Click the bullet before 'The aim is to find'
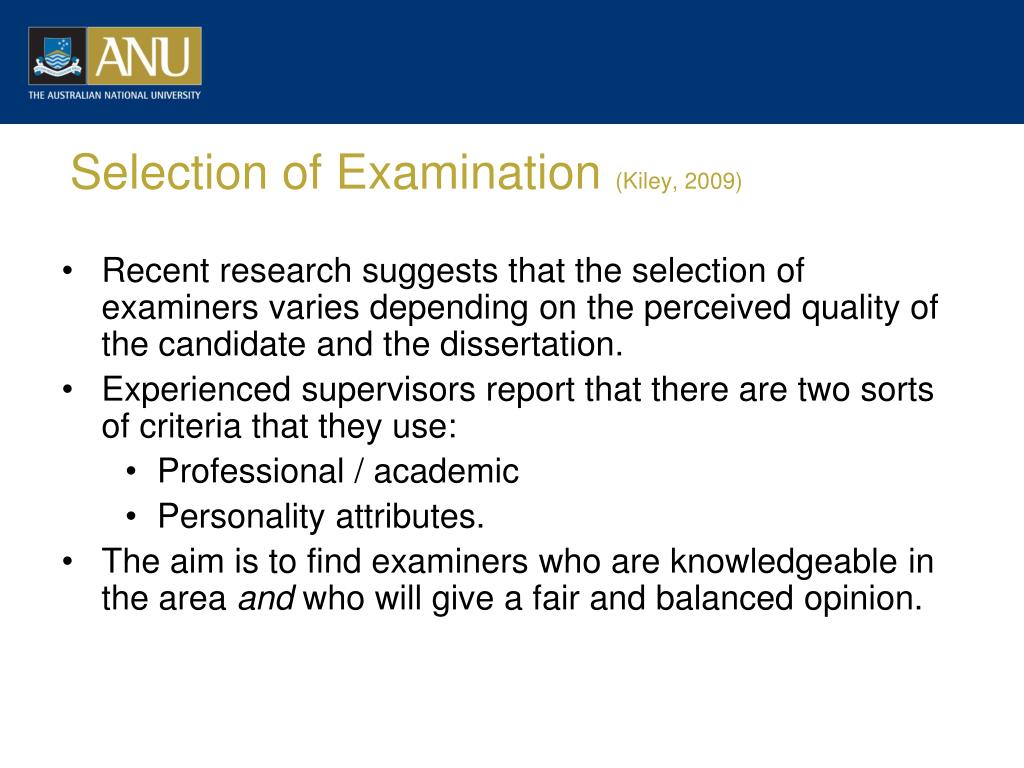This screenshot has height=768, width=1024. tap(67, 562)
